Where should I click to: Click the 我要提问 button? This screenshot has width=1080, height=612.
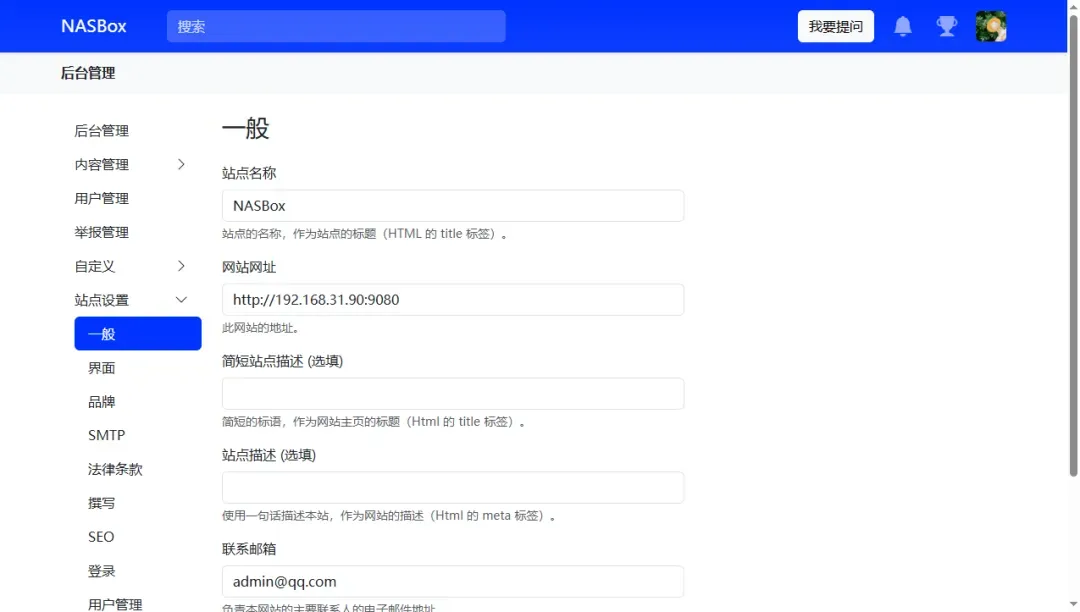835,26
